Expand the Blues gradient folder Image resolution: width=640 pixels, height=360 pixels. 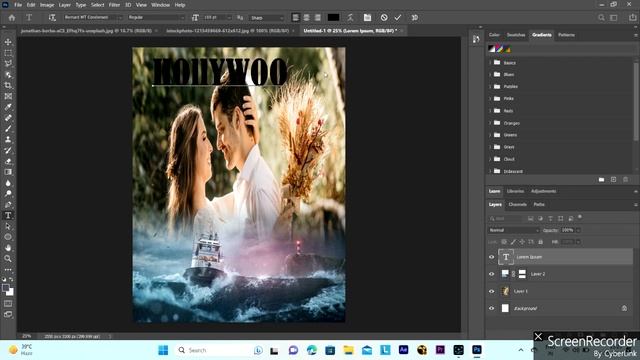point(490,75)
